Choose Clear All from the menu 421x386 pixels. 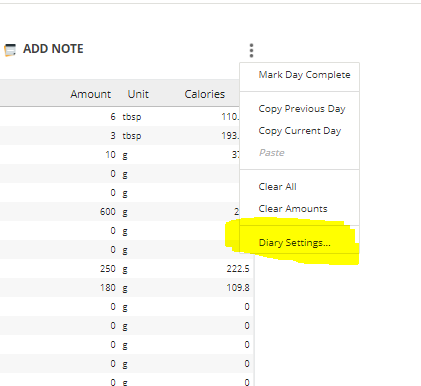coord(277,187)
